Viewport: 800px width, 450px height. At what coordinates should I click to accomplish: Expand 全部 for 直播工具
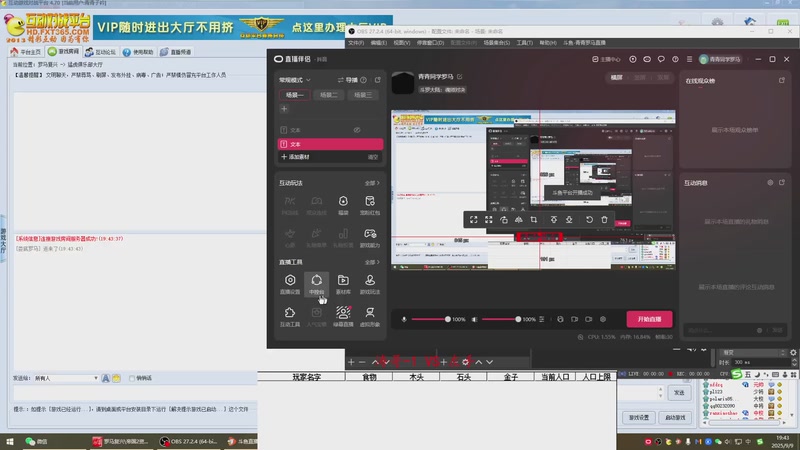pos(372,262)
